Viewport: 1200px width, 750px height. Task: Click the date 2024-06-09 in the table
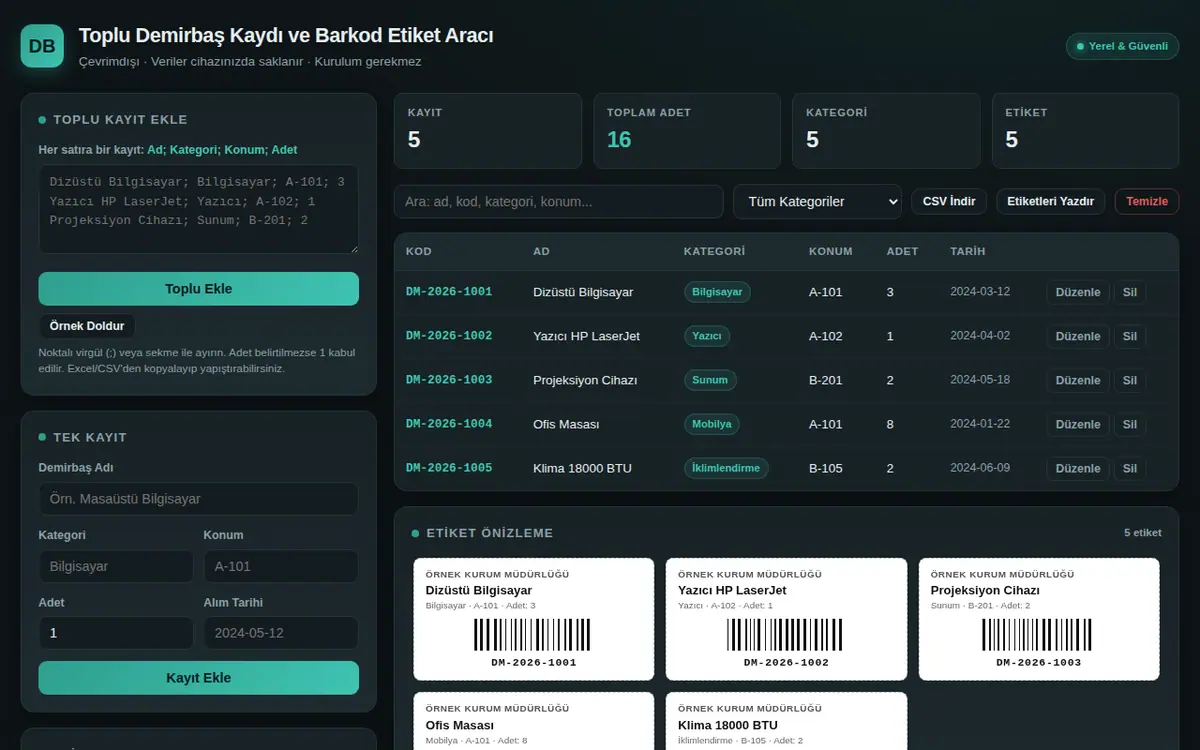[980, 468]
